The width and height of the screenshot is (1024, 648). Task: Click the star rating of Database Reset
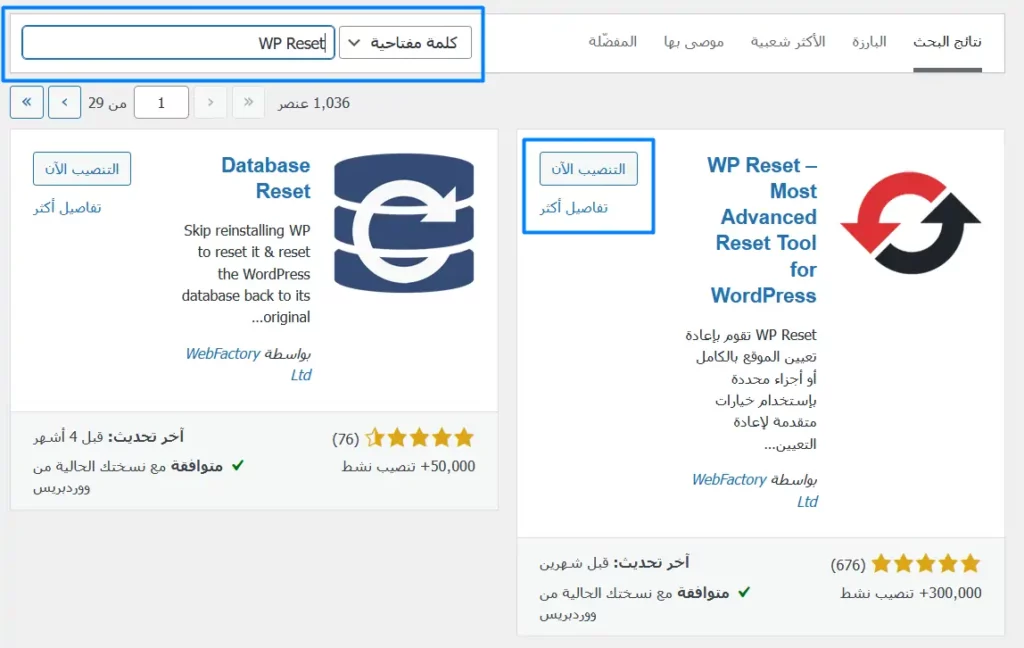tap(419, 437)
